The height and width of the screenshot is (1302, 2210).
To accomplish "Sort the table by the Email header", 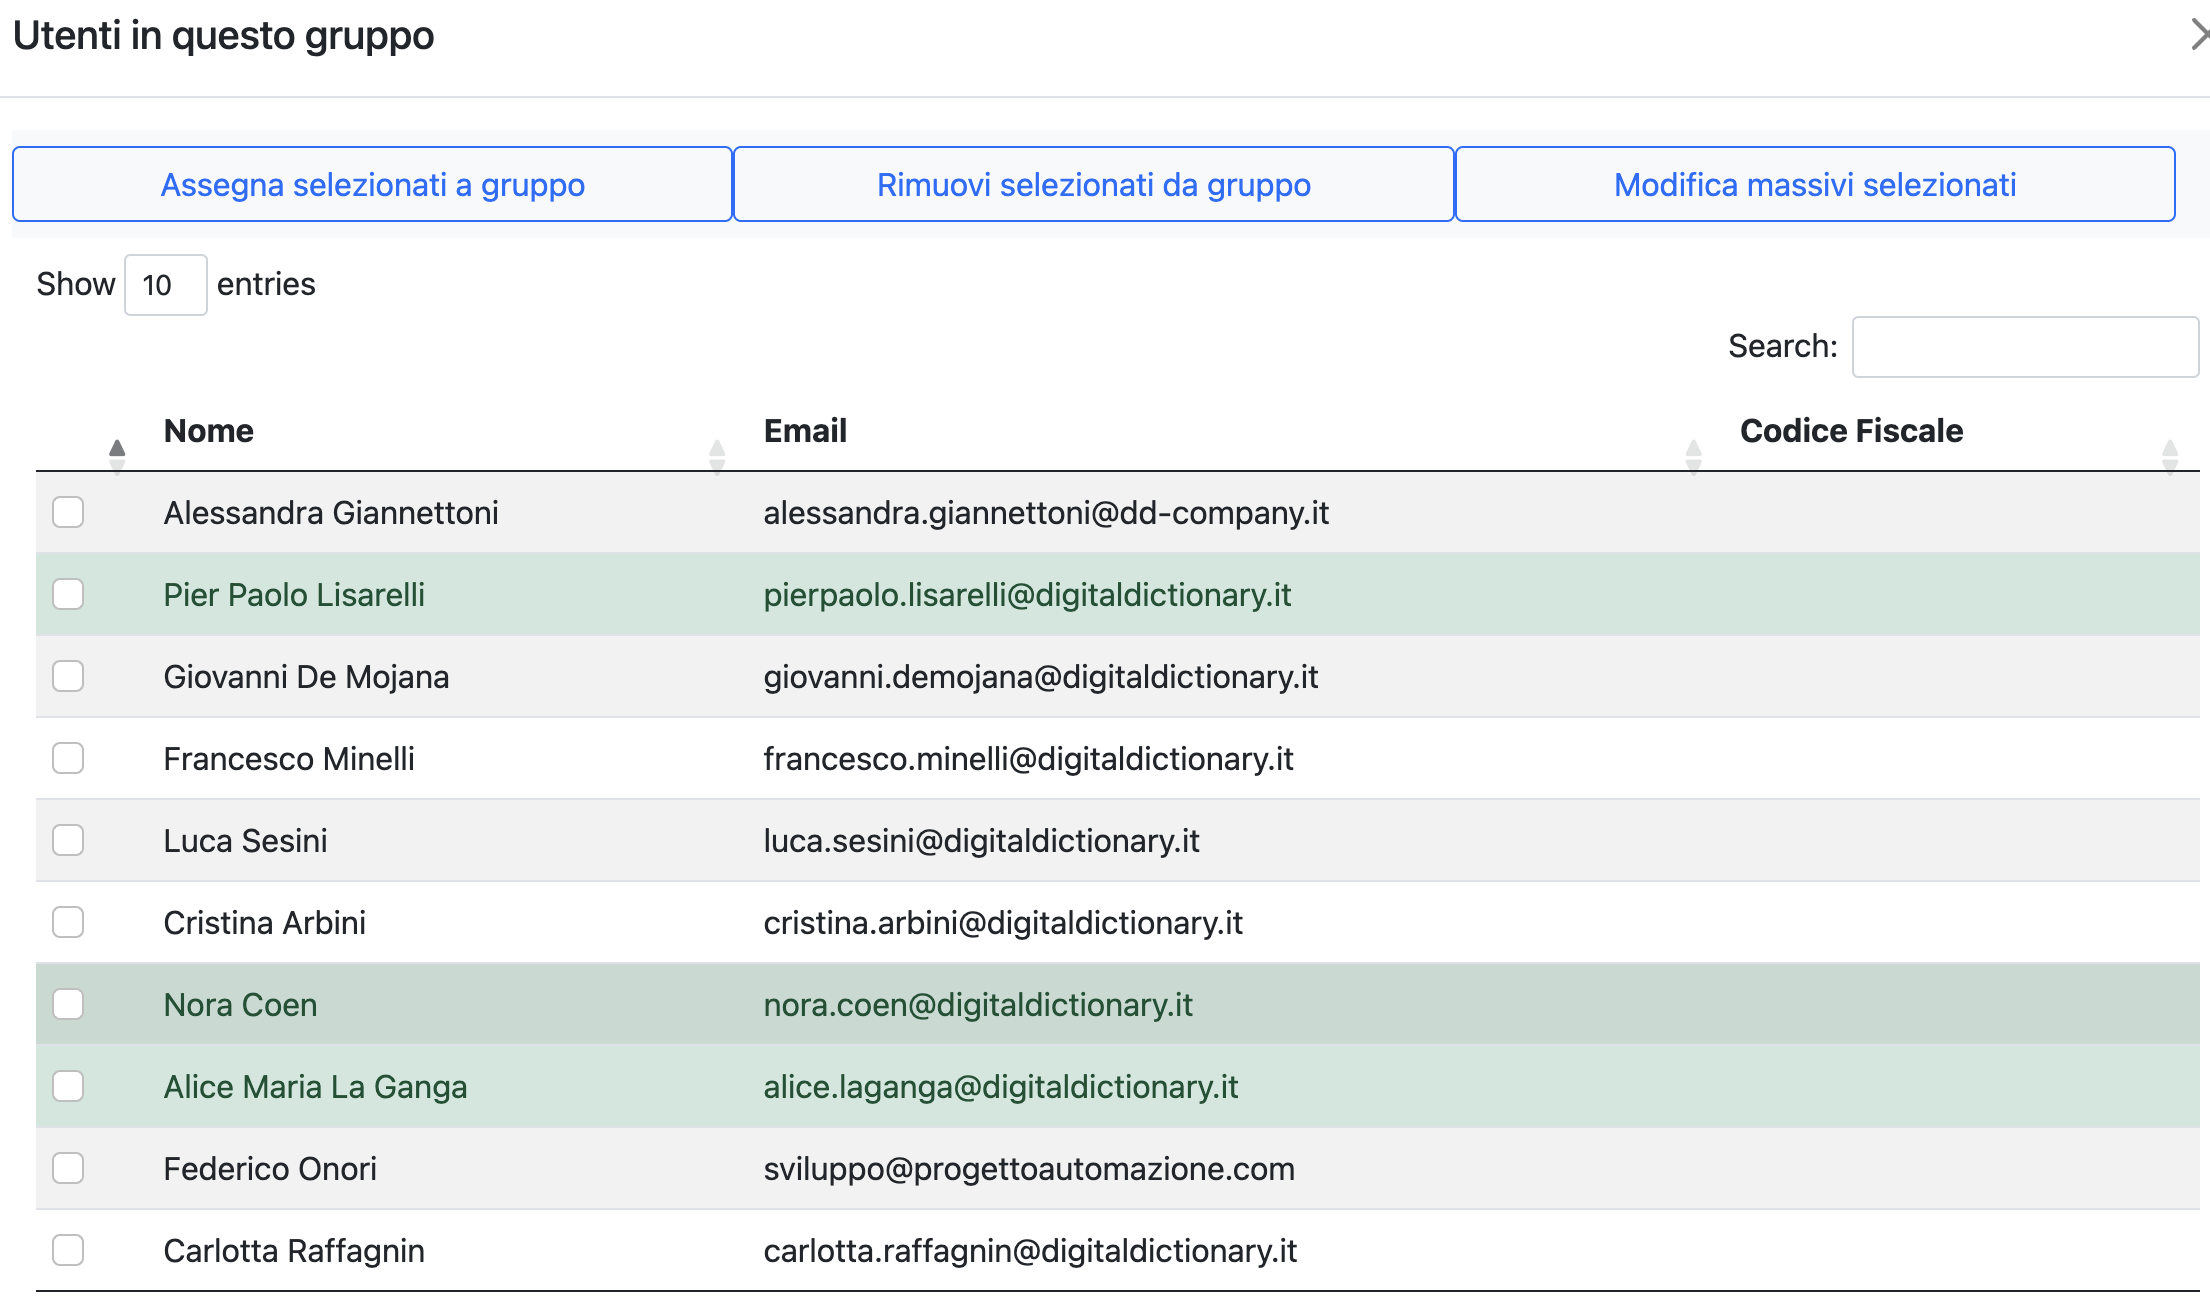I will point(805,430).
